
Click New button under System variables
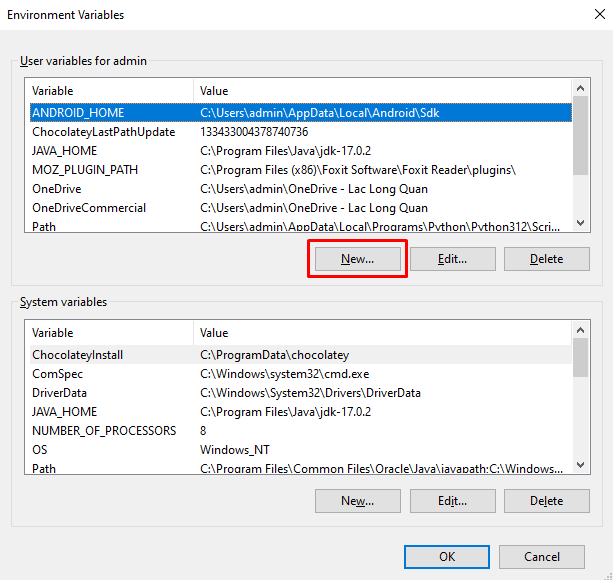pos(358,501)
